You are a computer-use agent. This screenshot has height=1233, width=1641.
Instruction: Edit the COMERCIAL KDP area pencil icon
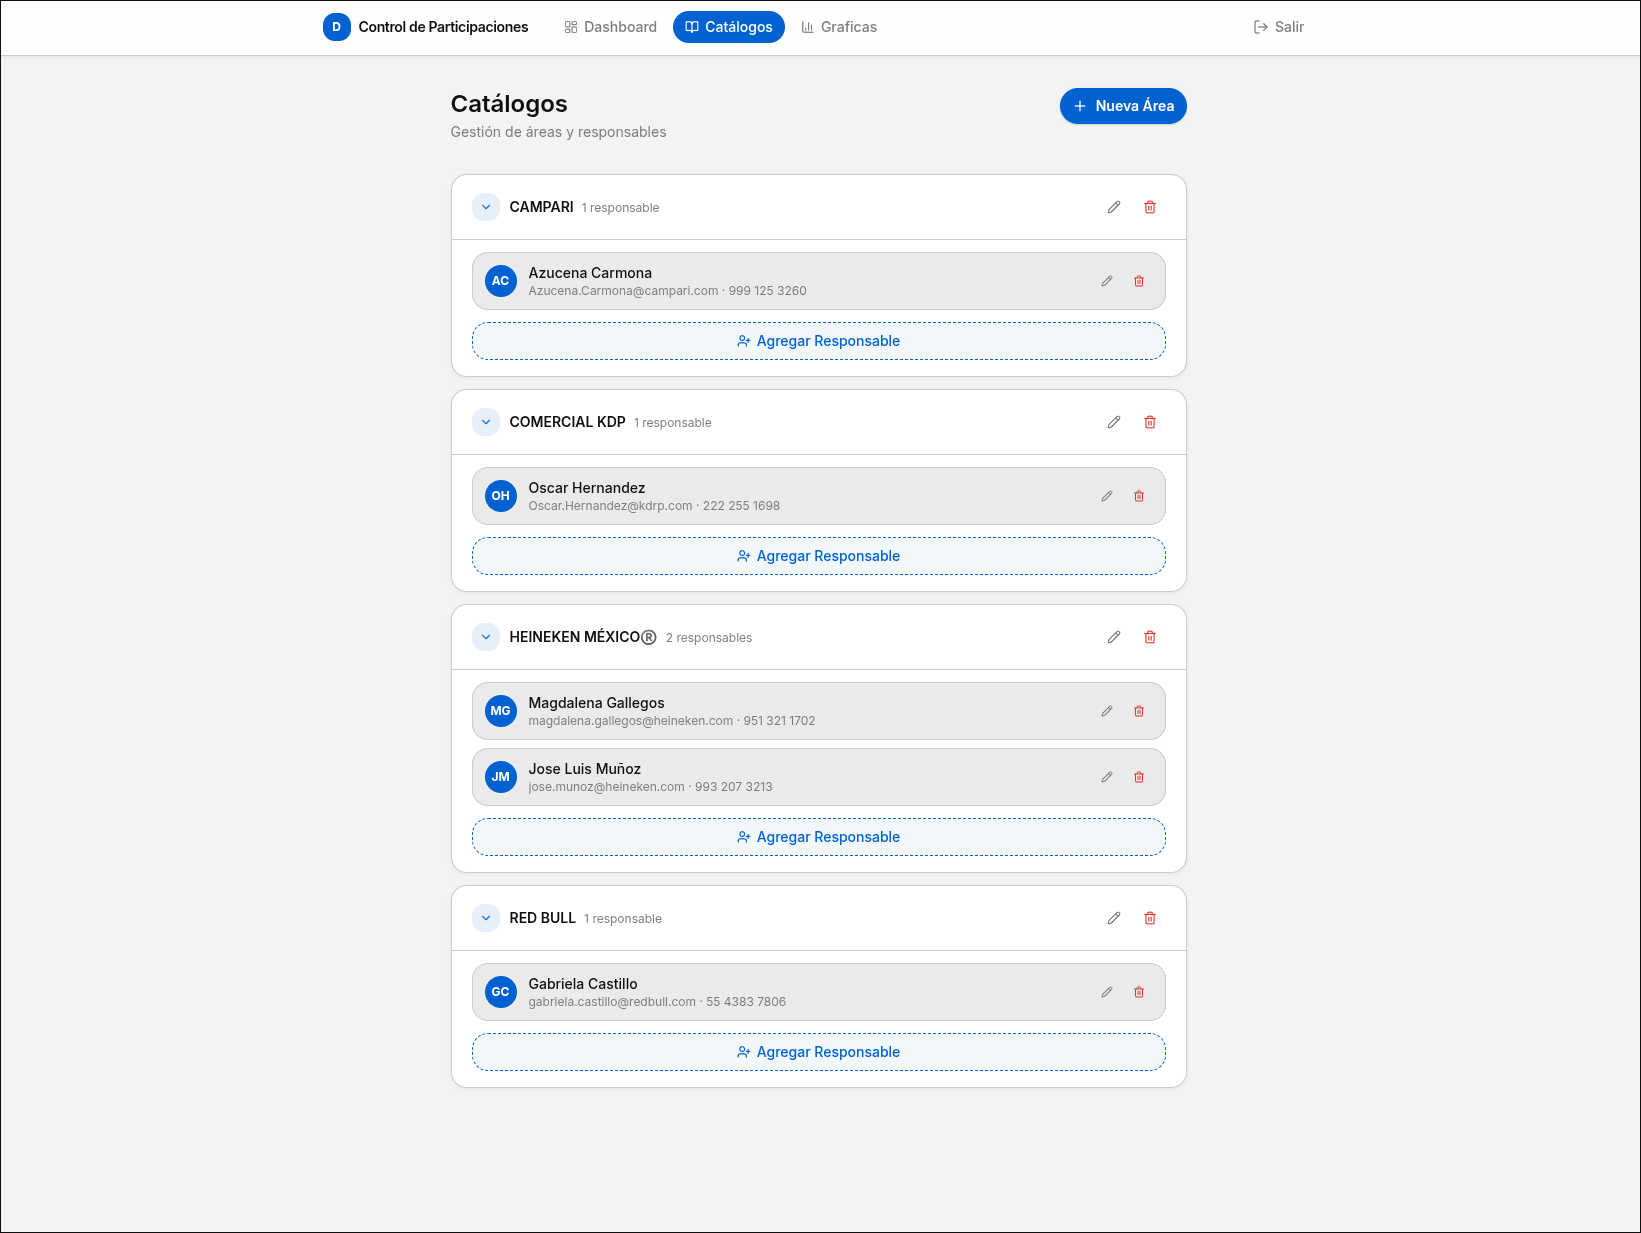(1114, 422)
